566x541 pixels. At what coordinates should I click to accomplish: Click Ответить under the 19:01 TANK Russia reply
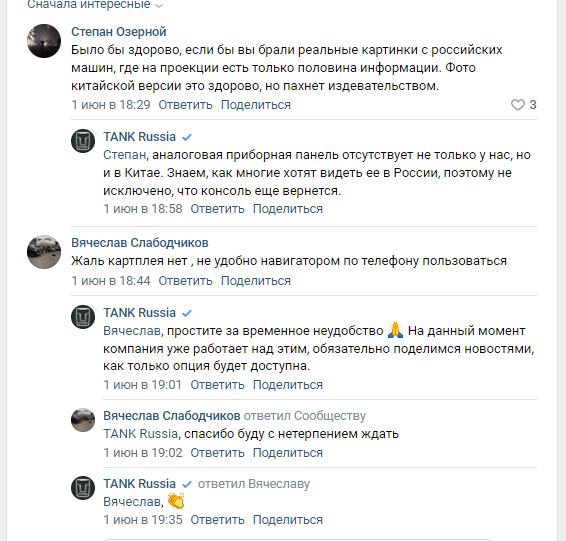(217, 385)
